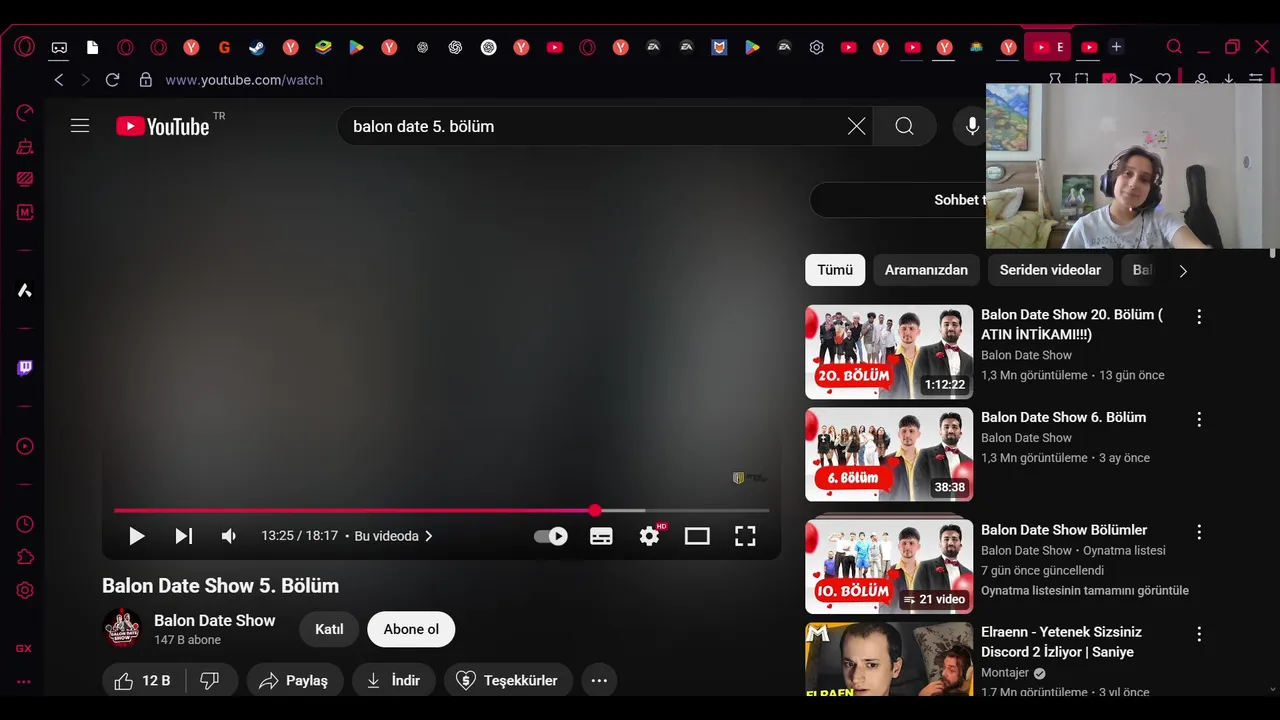
Task: Subscribe with the Abone ol button
Action: point(411,629)
